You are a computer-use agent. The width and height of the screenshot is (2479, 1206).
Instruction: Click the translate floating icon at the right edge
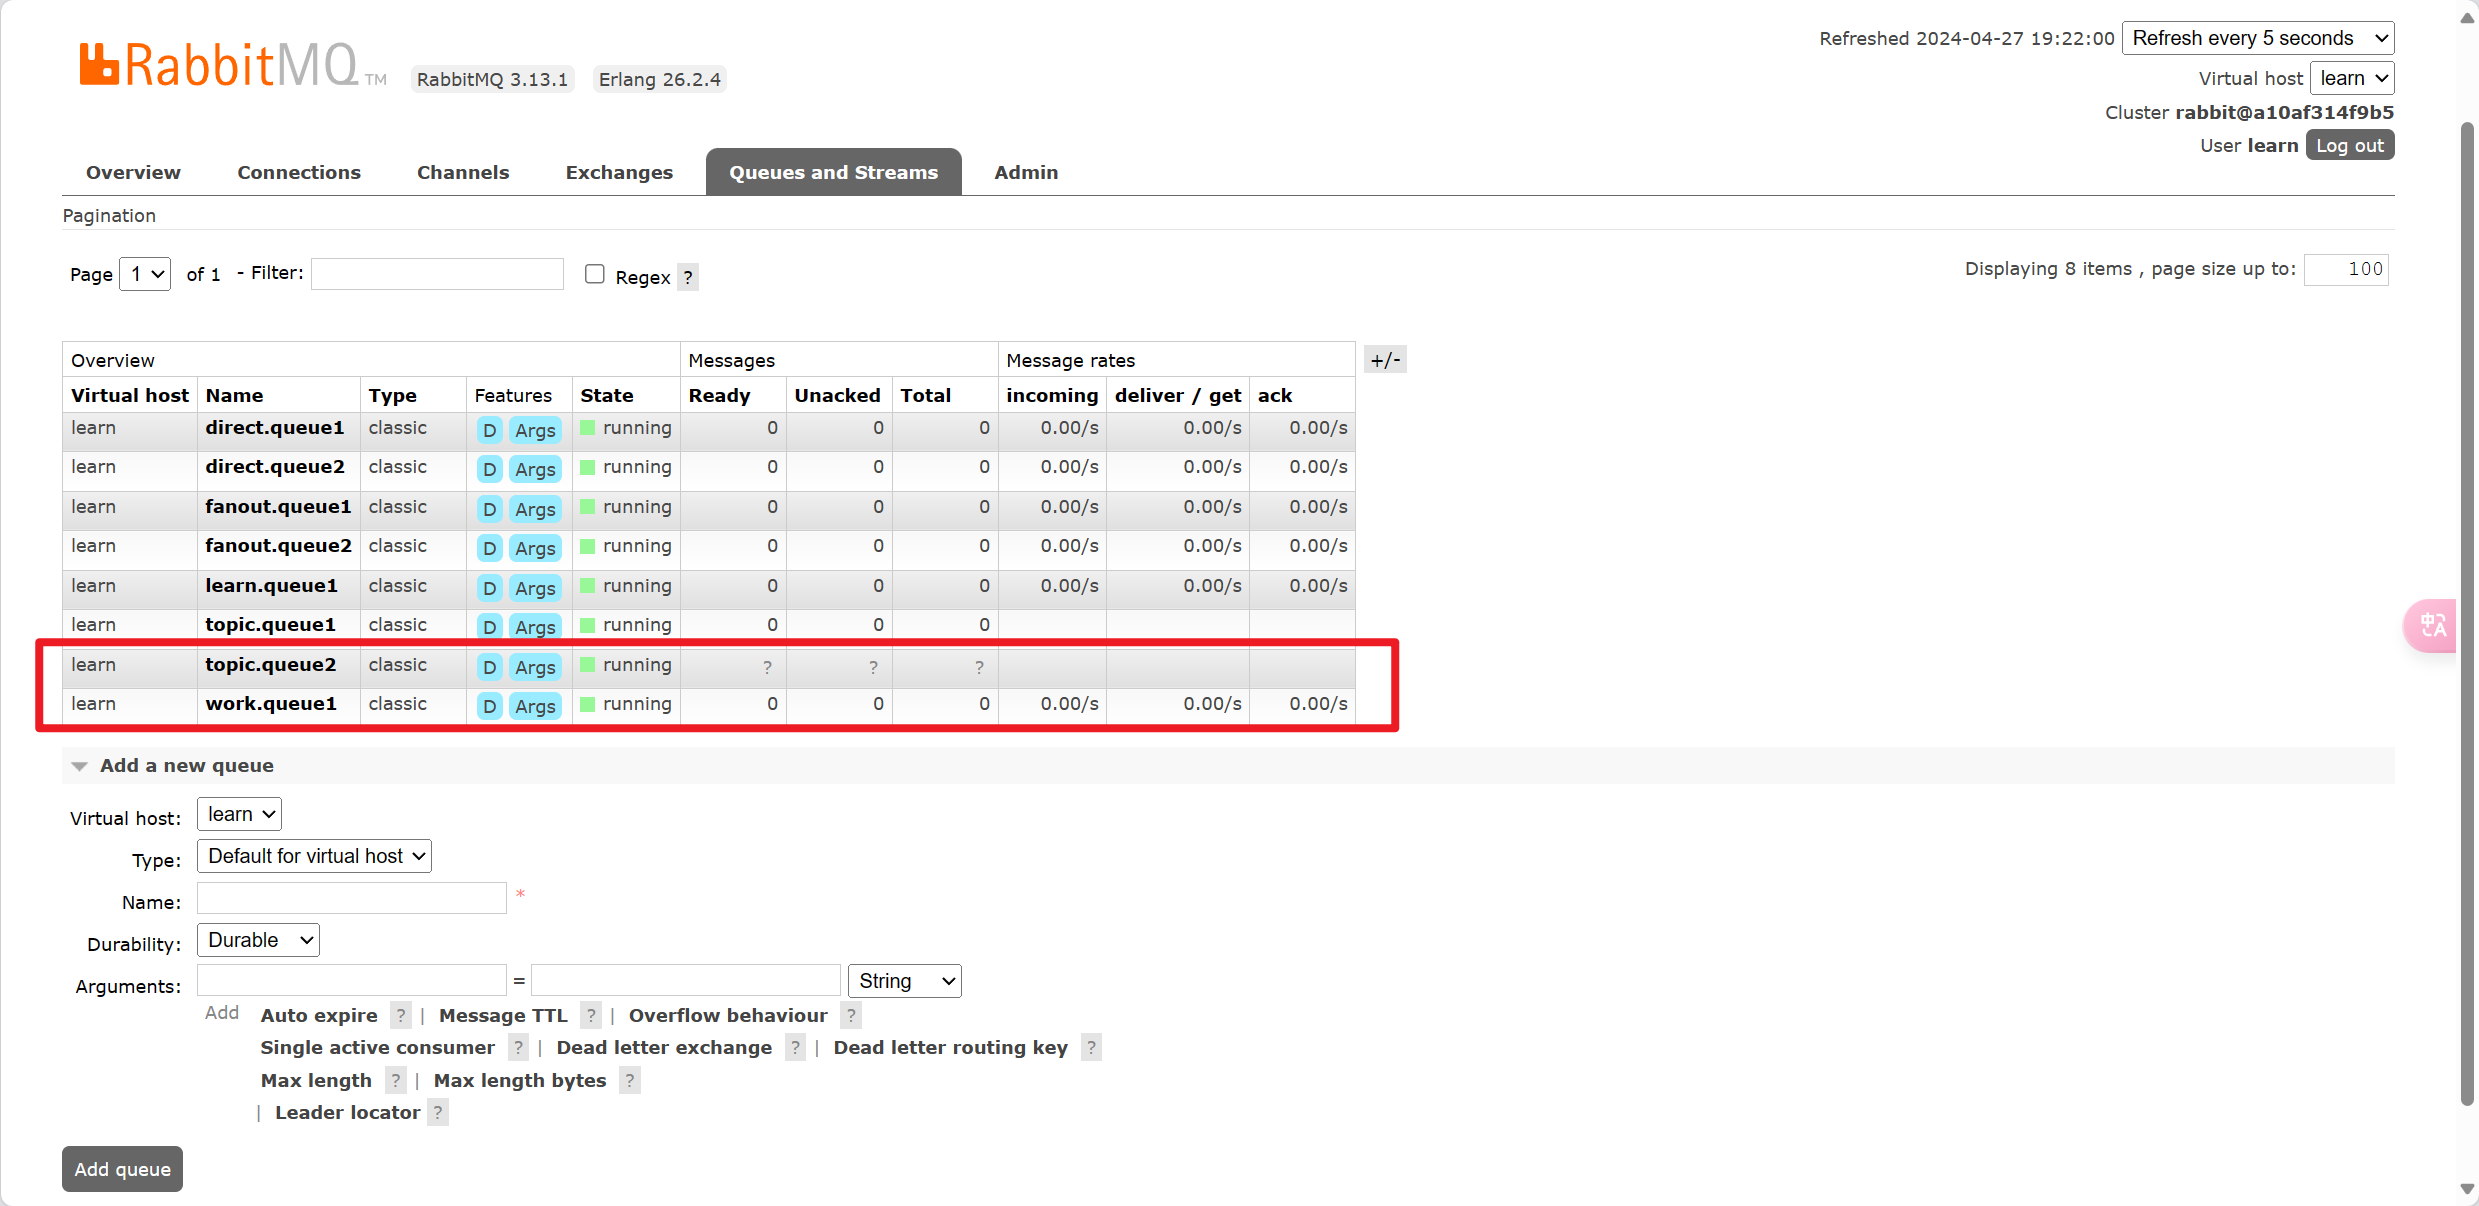(2432, 626)
